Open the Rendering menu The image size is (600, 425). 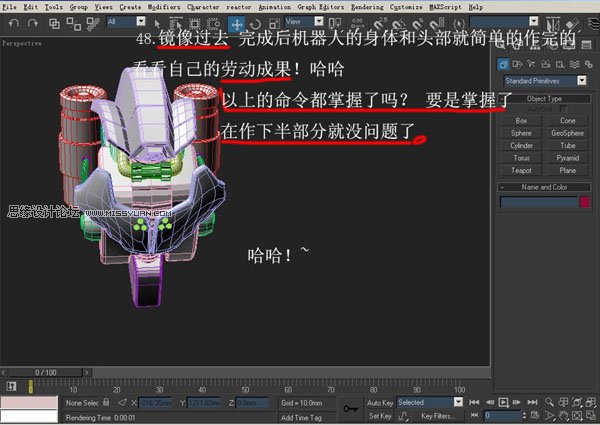pyautogui.click(x=367, y=7)
